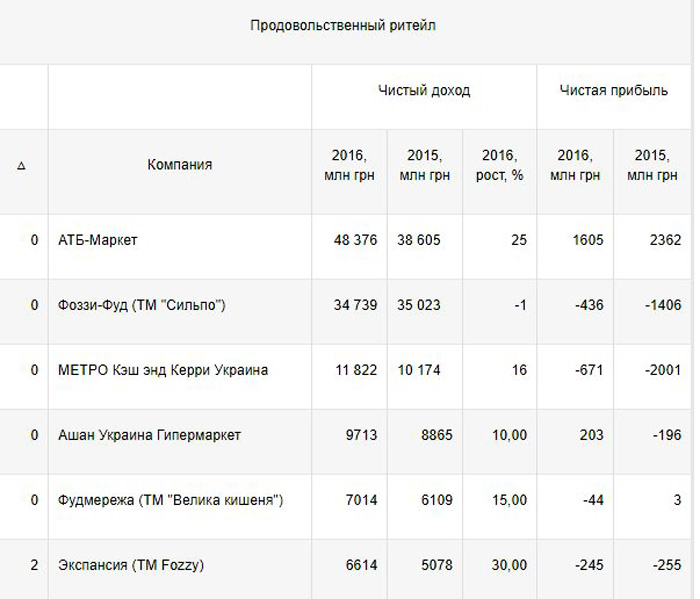Image resolution: width=700 pixels, height=599 pixels.
Task: Select the Фоззи-Фуд (ТМ "Сильпо") row
Action: [x=142, y=305]
